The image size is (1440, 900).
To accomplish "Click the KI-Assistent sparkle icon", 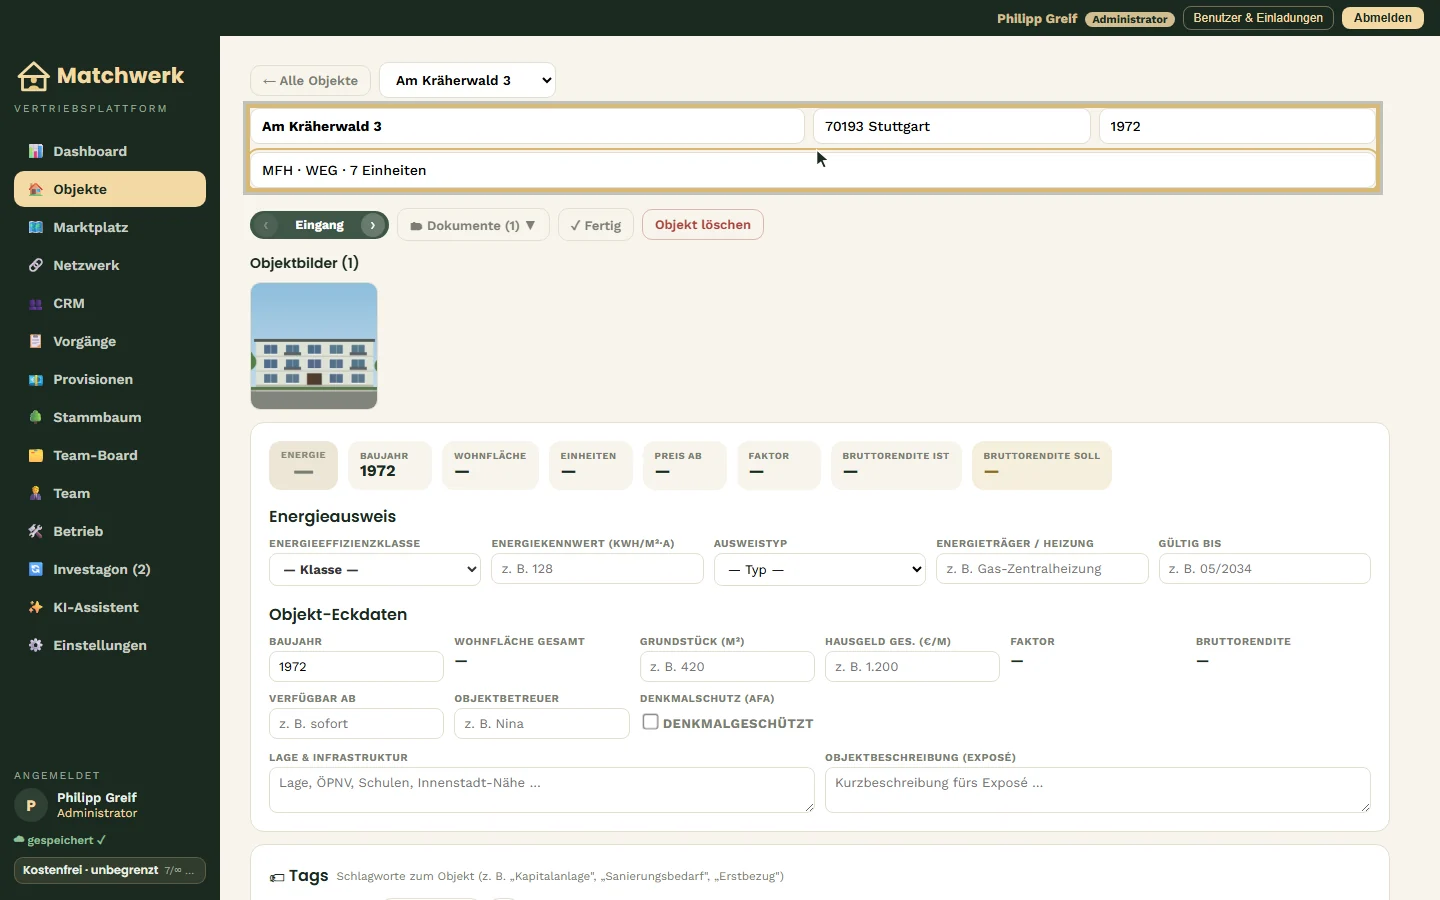I will click(36, 607).
